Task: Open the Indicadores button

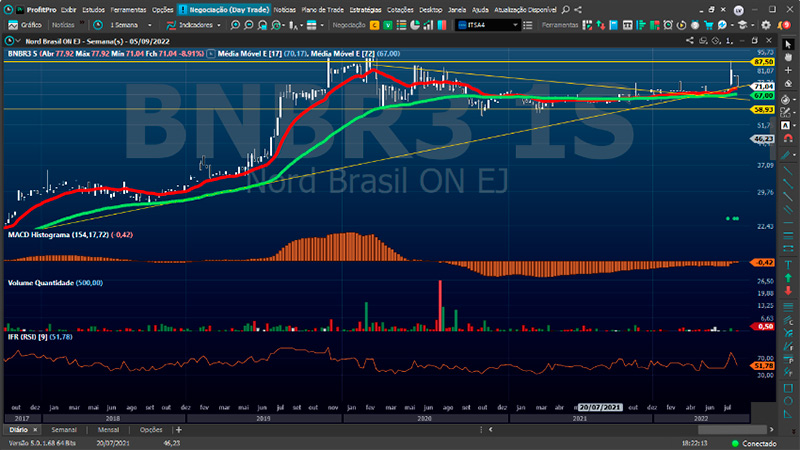Action: point(190,25)
